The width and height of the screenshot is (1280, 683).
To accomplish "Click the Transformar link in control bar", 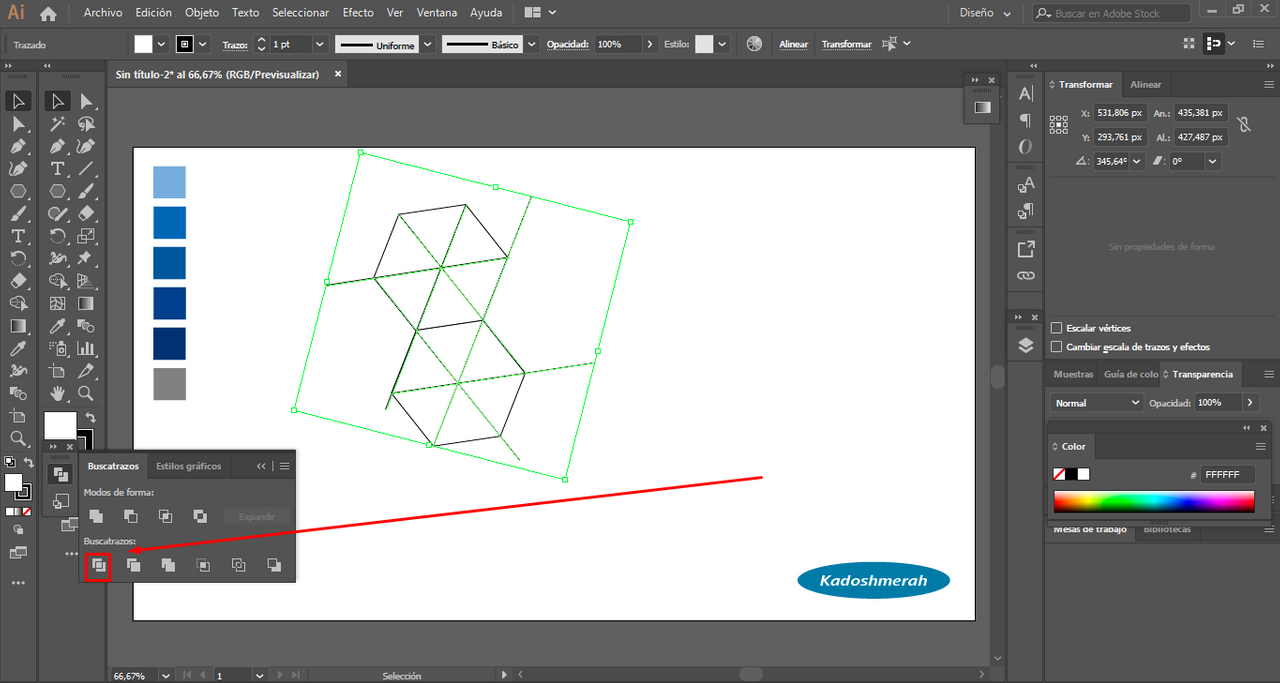I will [846, 44].
